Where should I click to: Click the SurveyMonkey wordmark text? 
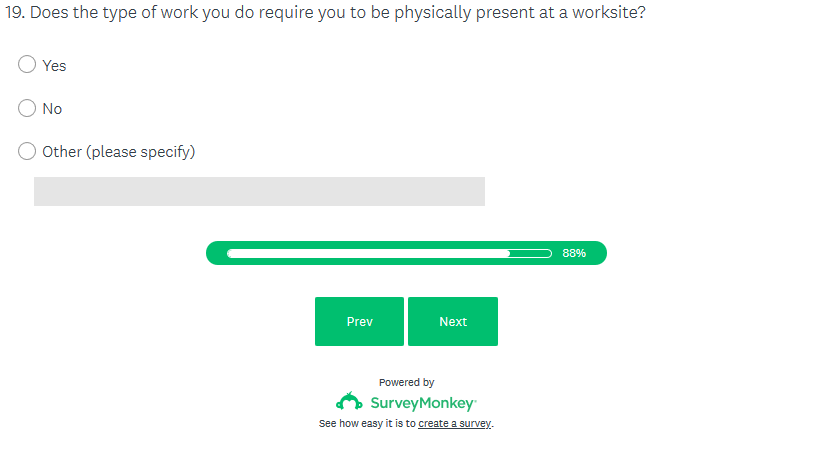[x=423, y=404]
